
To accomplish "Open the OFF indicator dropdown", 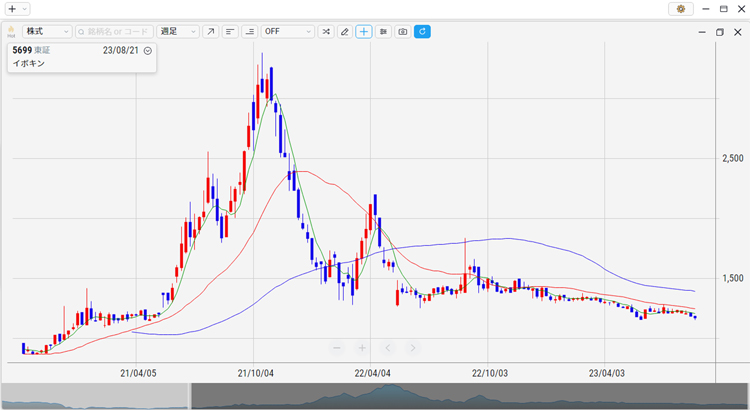I will point(288,31).
